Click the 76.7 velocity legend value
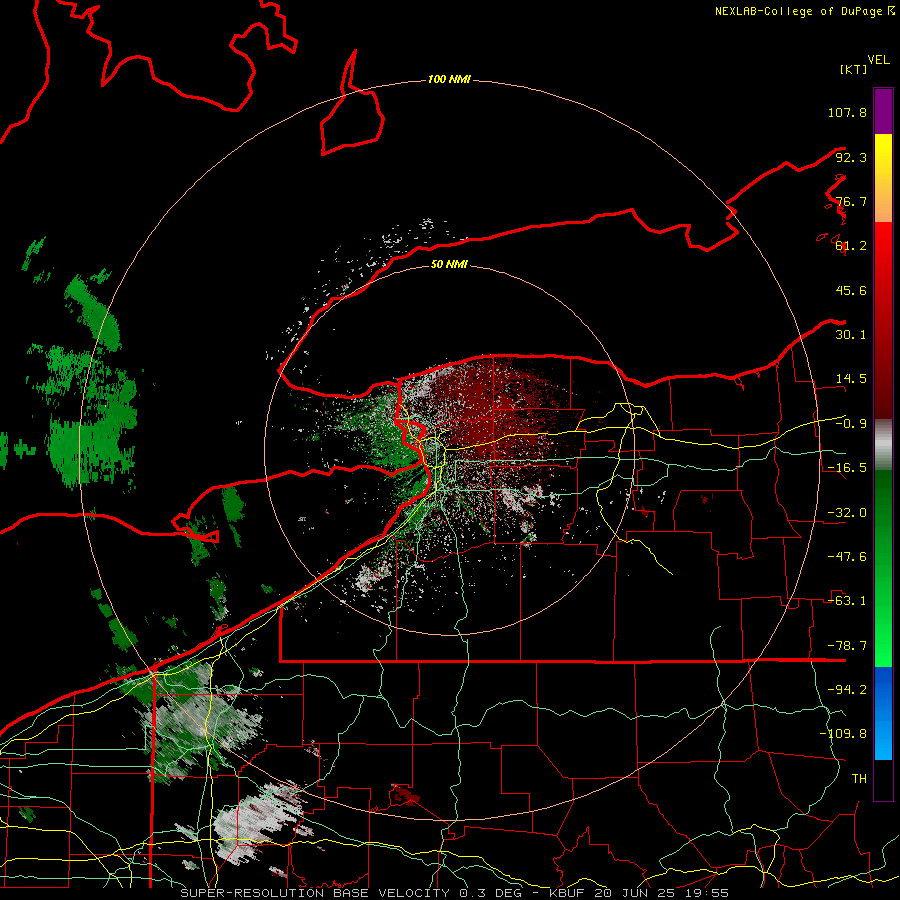Image resolution: width=900 pixels, height=900 pixels. pyautogui.click(x=851, y=201)
